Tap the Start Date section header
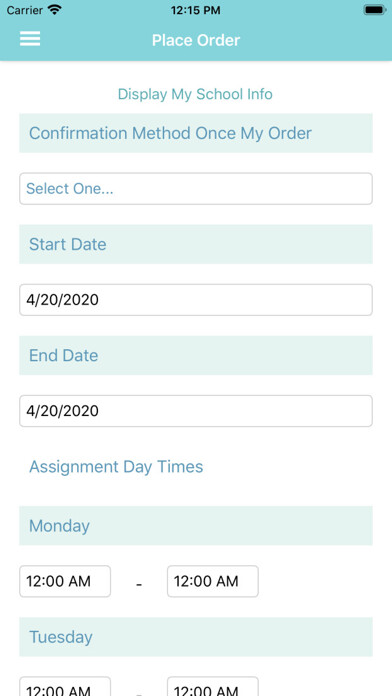 [196, 244]
